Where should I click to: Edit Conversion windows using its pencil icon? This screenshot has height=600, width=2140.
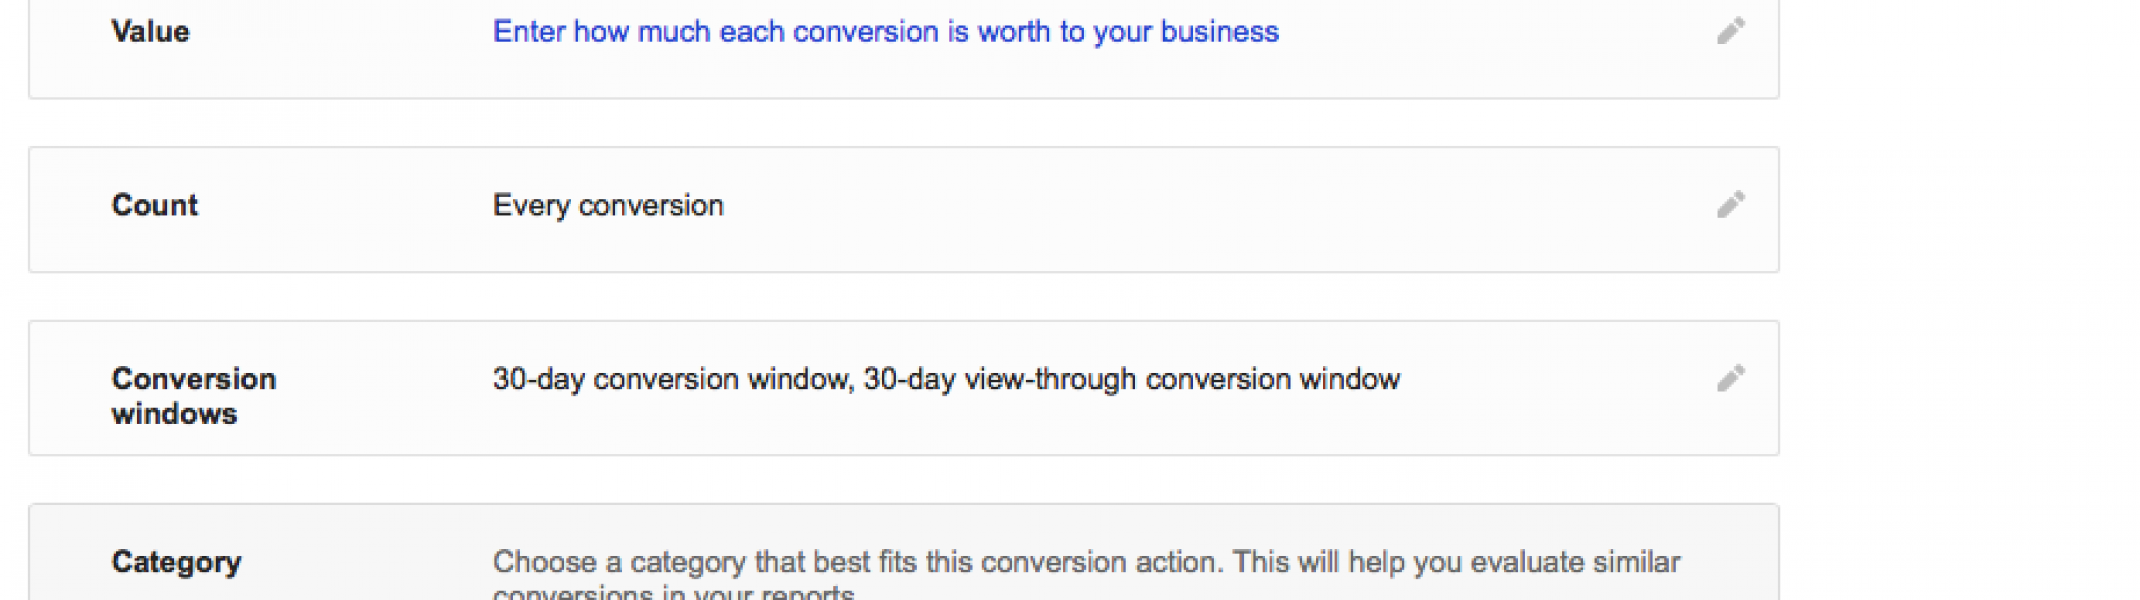pyautogui.click(x=1731, y=378)
